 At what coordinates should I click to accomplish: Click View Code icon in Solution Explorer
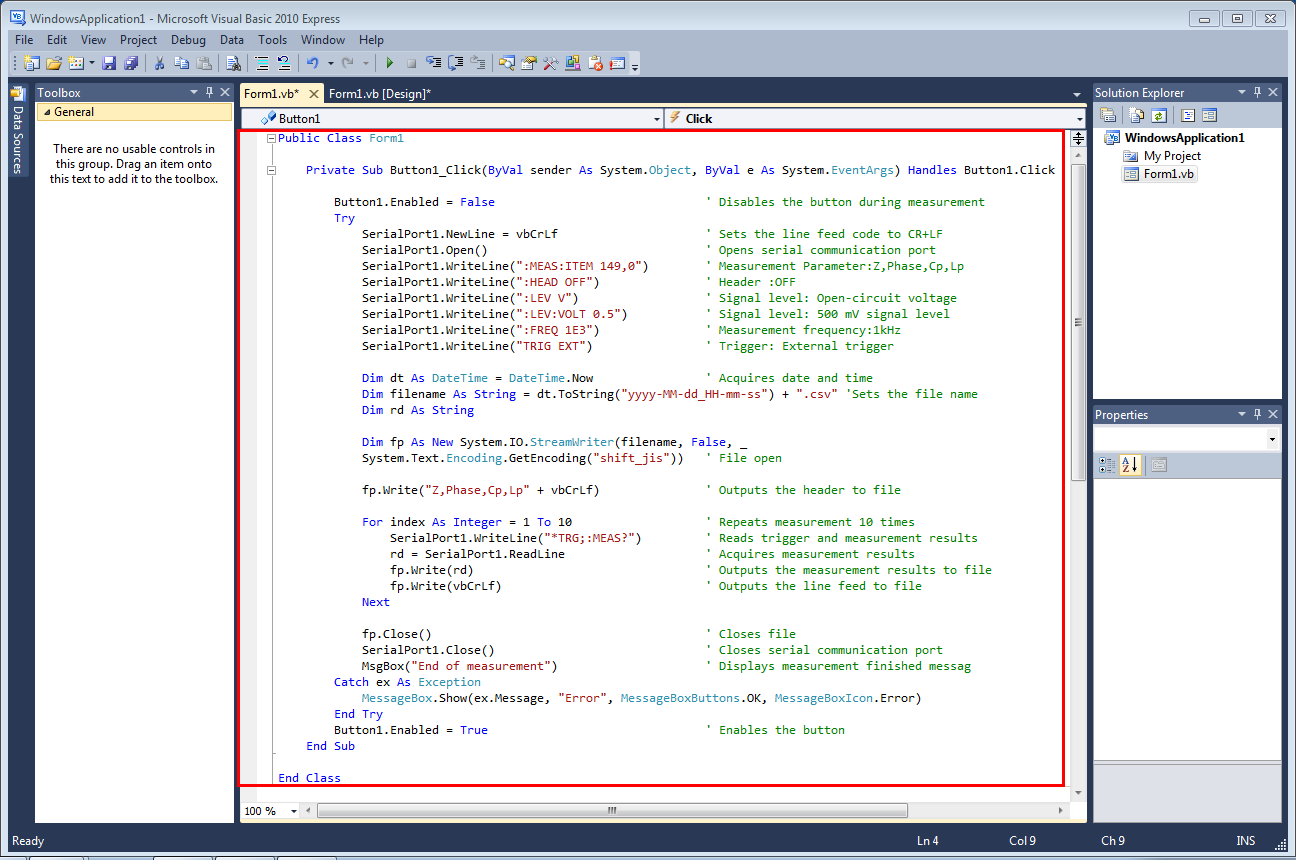1187,115
